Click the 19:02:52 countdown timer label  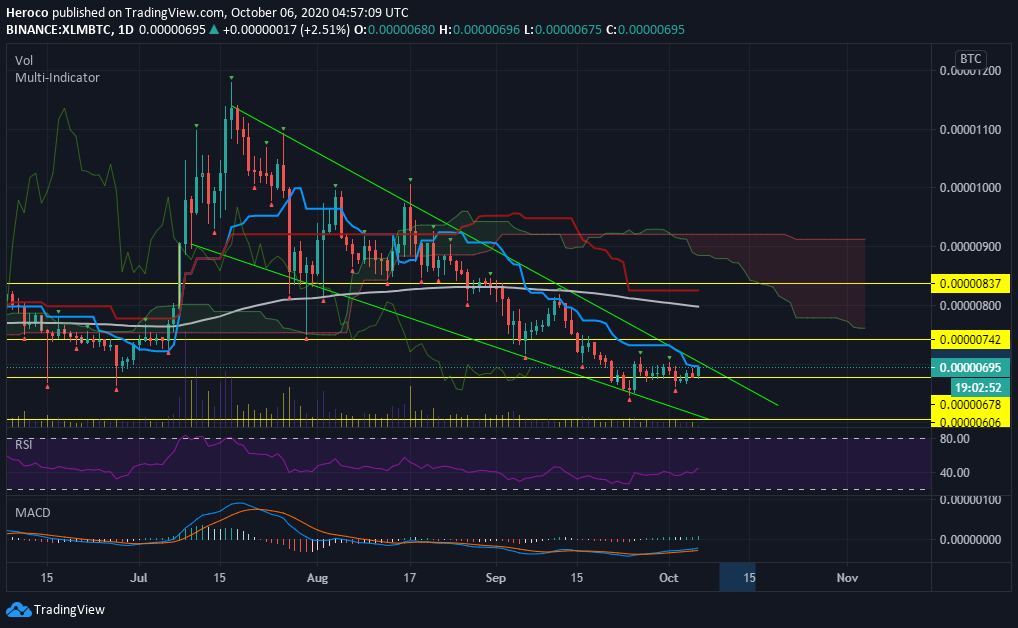coord(979,388)
